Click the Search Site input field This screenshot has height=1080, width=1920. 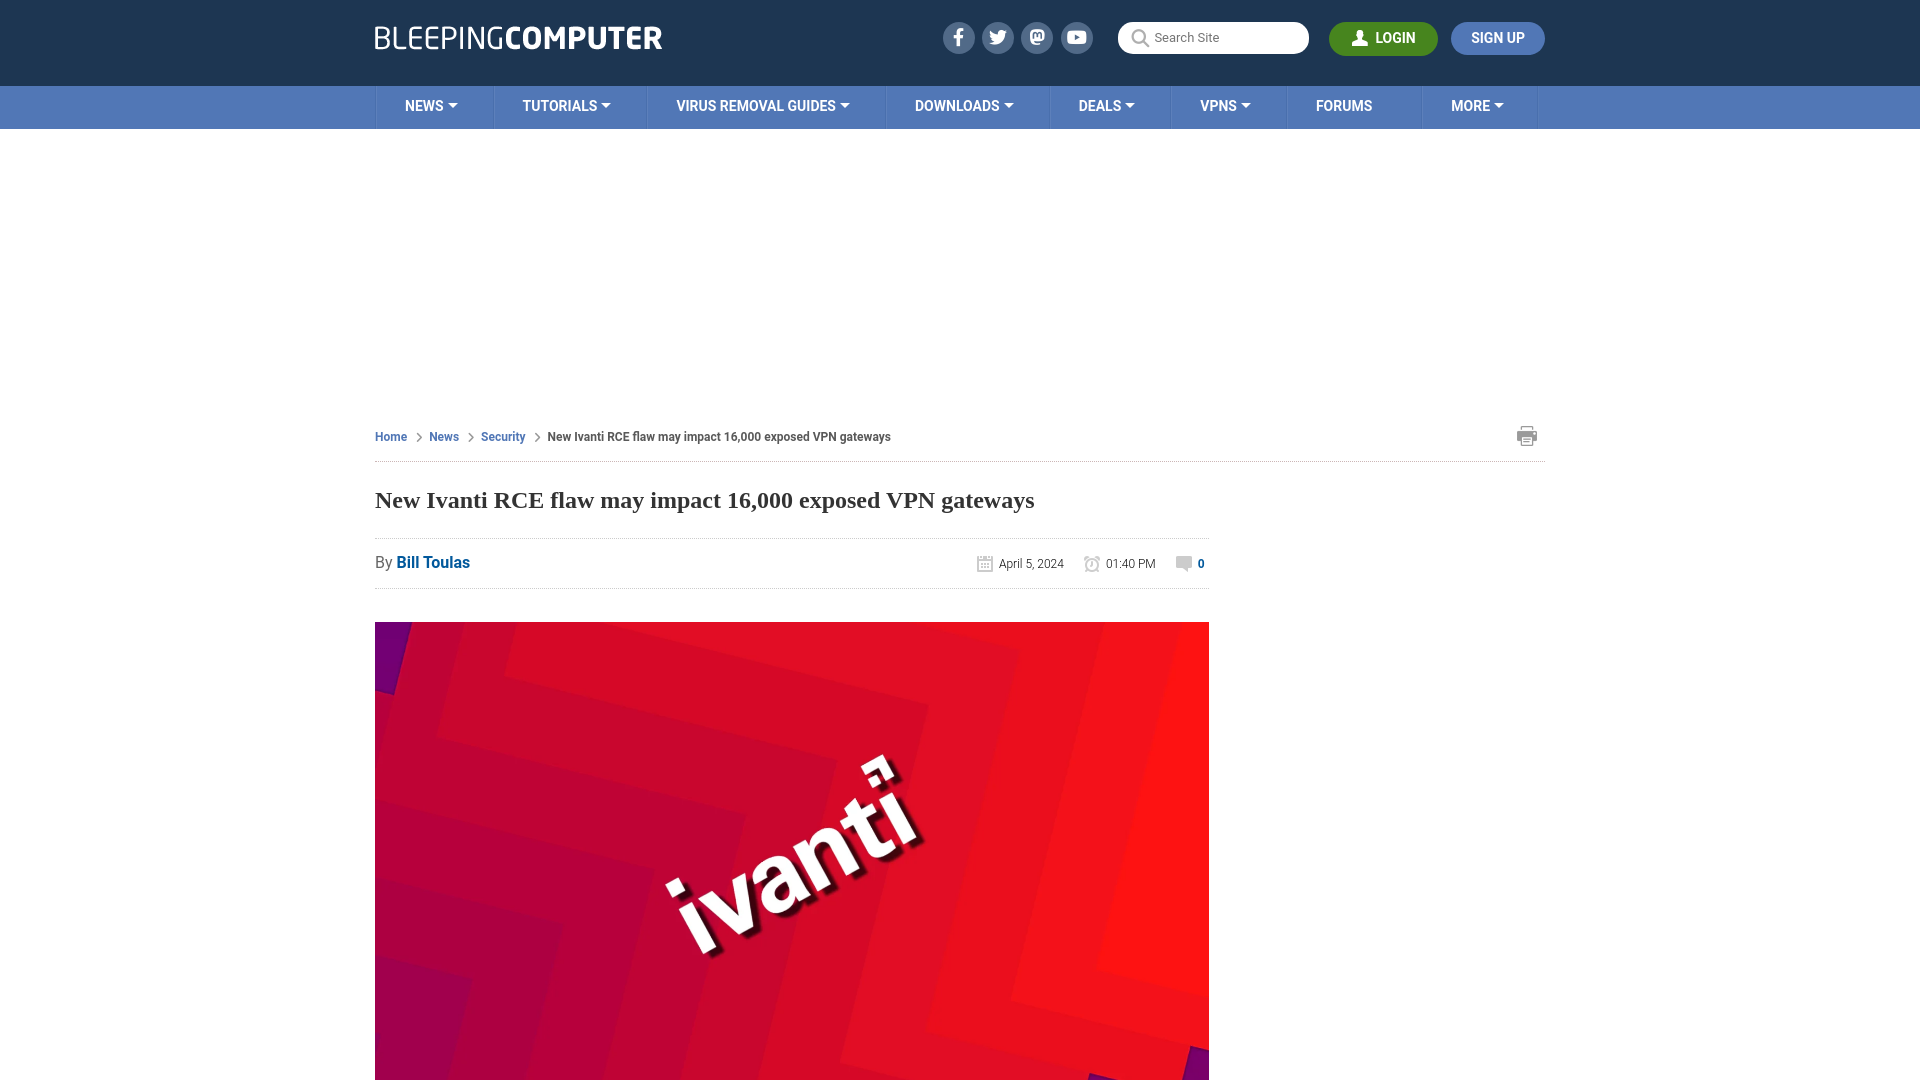click(x=1213, y=38)
